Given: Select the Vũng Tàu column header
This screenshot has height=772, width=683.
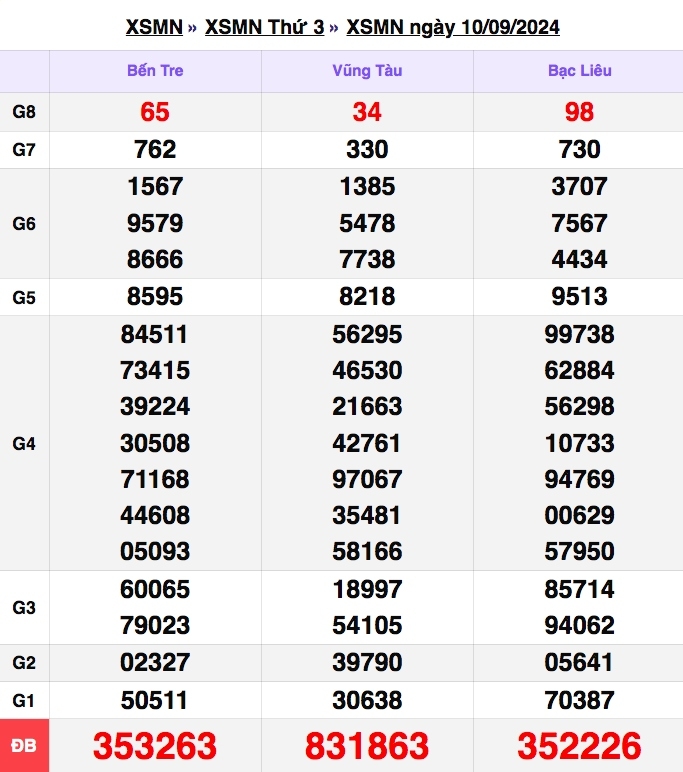Looking at the screenshot, I should (x=367, y=70).
